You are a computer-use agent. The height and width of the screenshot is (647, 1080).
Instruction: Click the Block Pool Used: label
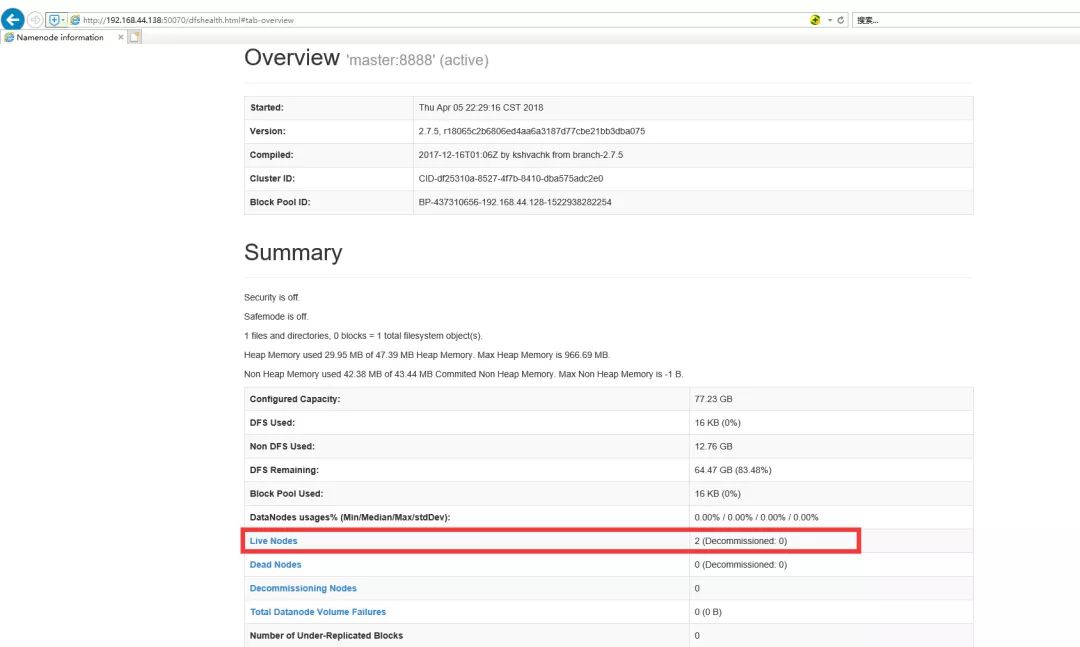point(287,493)
